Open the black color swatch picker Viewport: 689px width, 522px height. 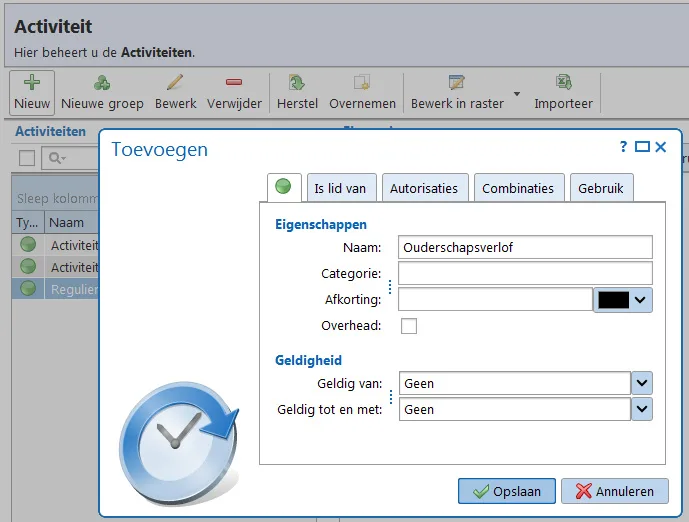623,300
